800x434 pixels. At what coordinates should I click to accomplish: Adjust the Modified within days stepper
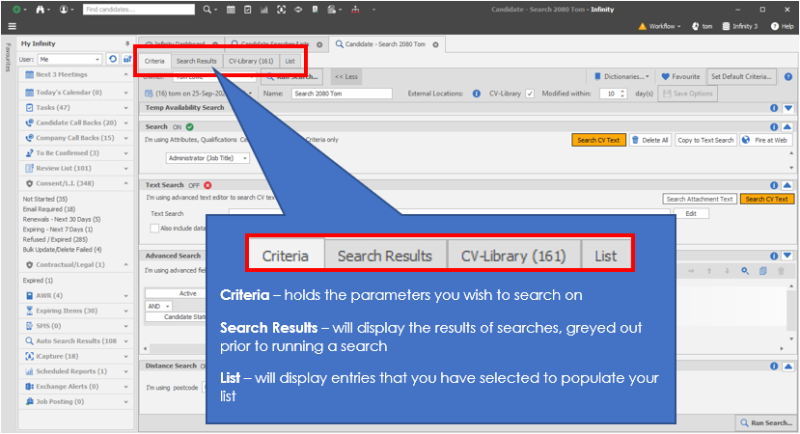[x=621, y=93]
